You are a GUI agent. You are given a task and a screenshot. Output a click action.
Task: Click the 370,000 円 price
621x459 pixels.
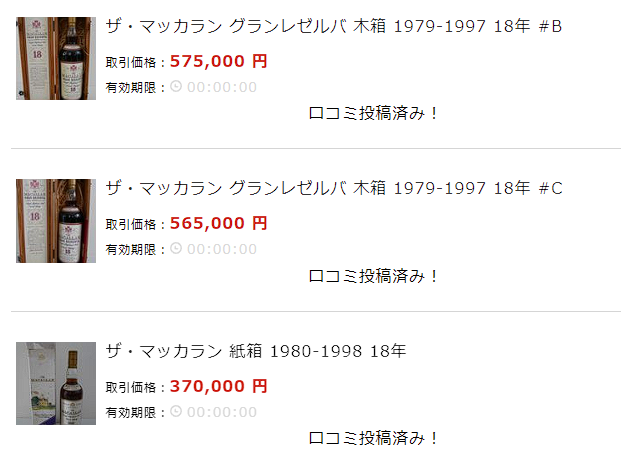click(219, 386)
